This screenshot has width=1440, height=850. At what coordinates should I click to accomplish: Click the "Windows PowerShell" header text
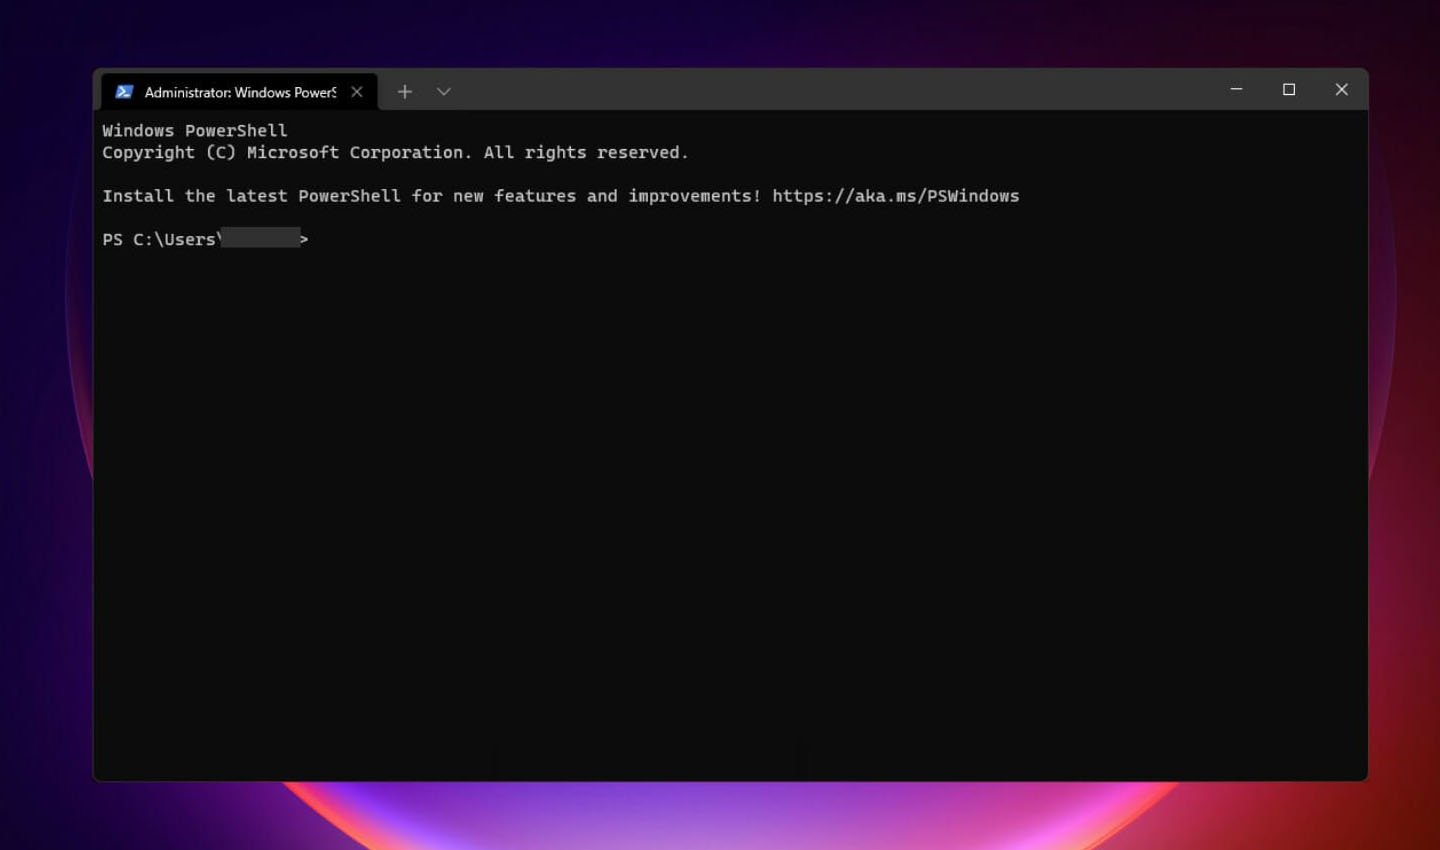195,131
